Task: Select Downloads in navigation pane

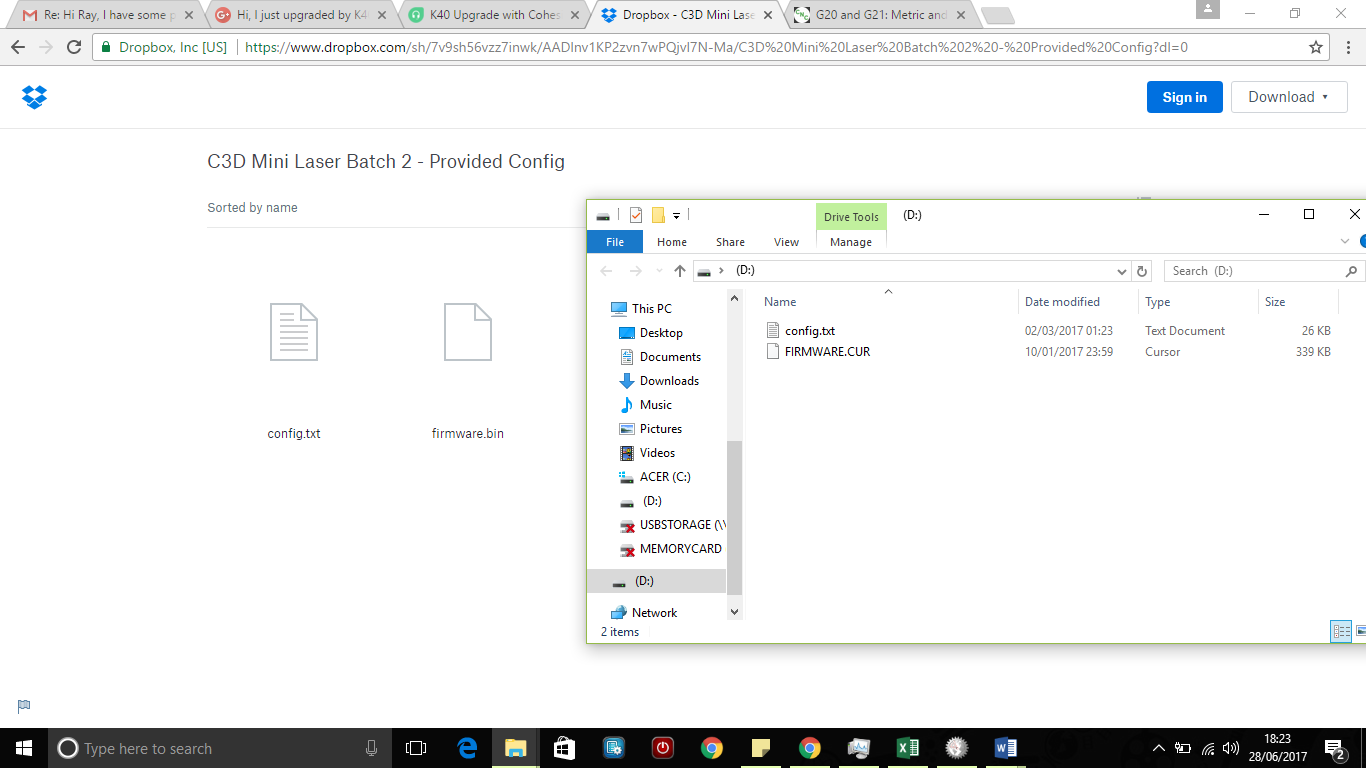Action: pos(659,381)
